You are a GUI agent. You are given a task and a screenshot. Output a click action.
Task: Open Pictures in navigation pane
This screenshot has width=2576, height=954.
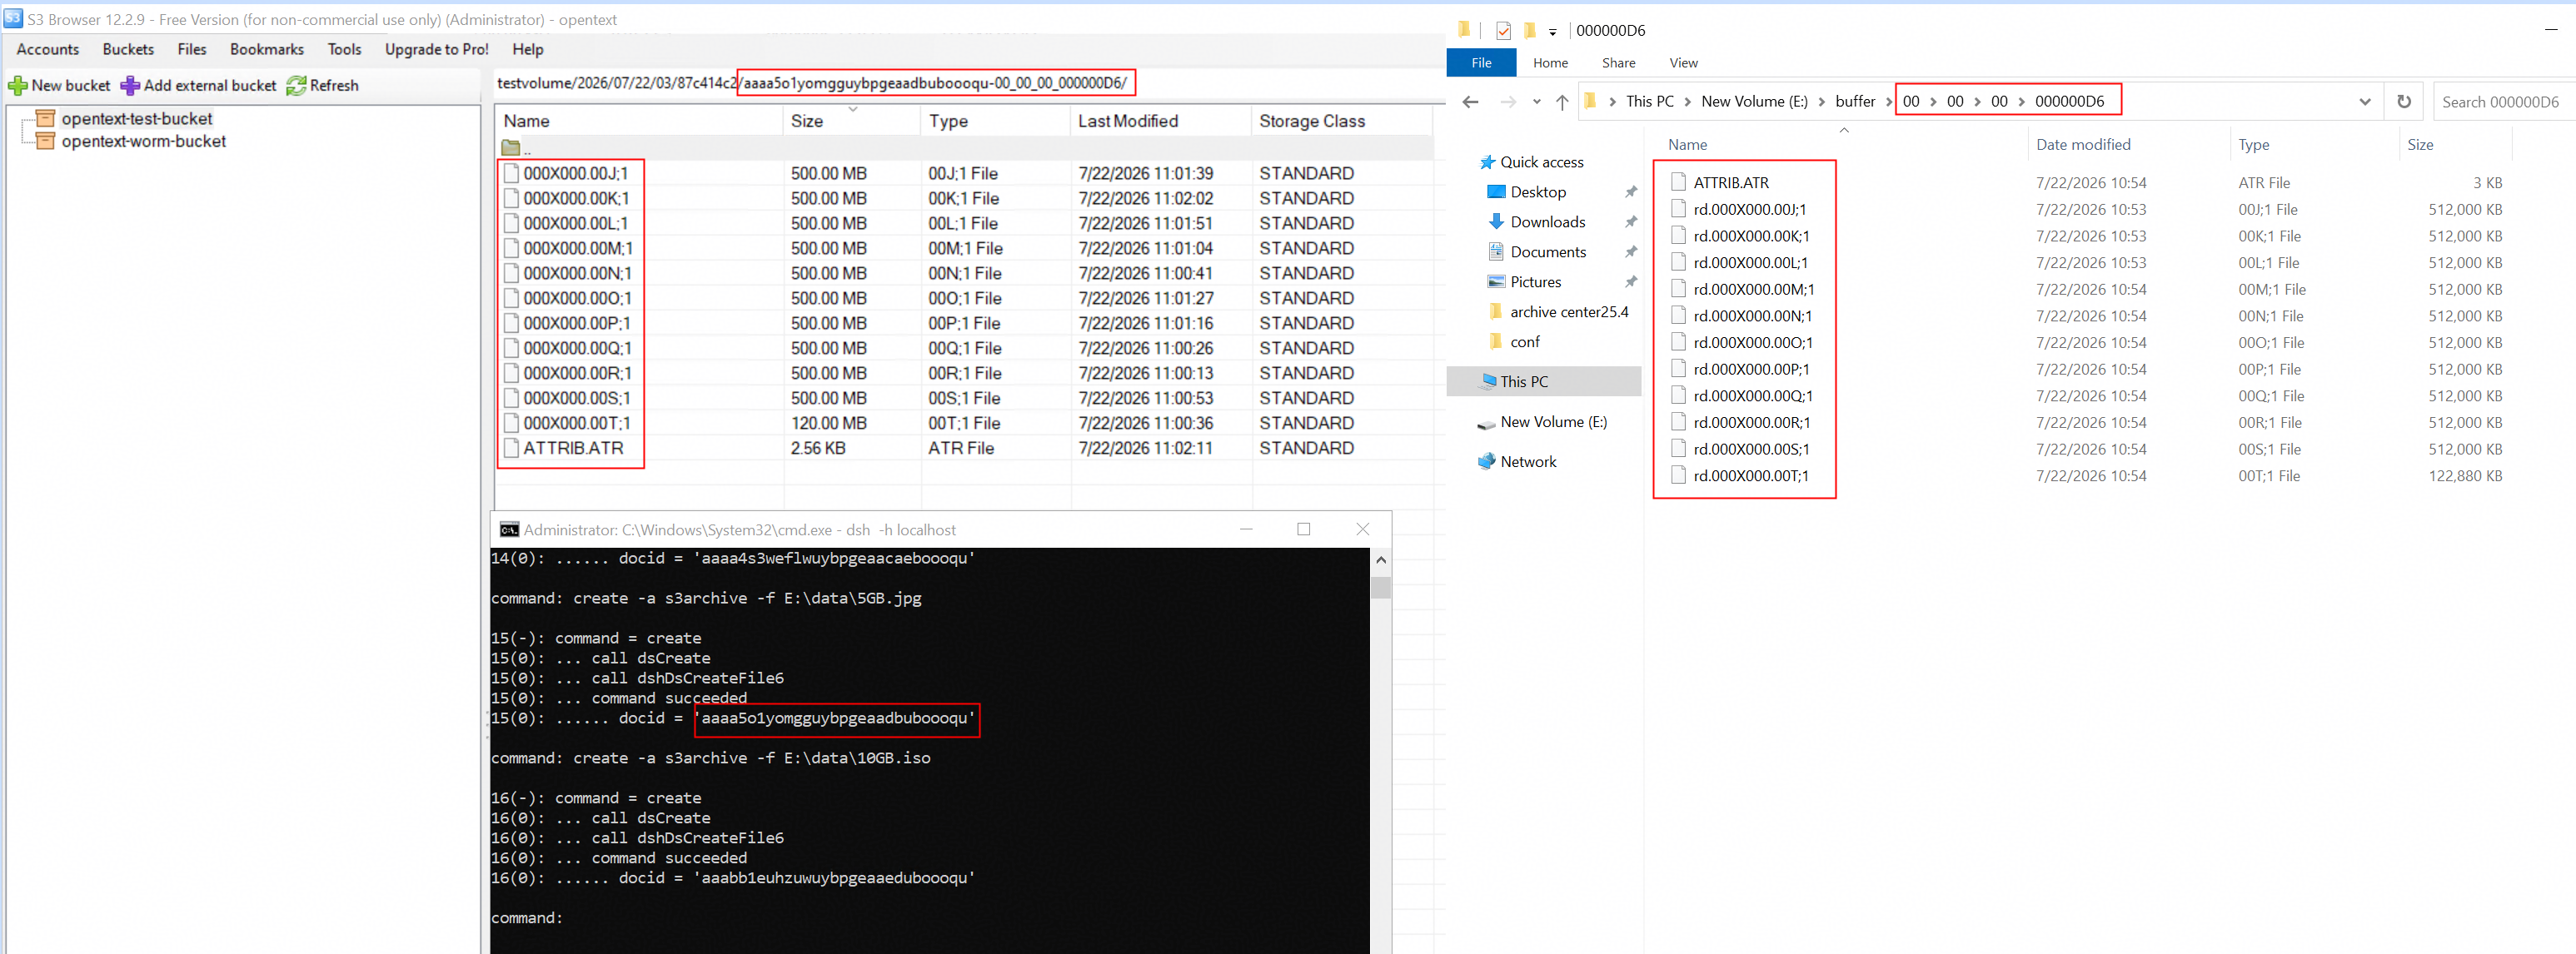coord(1535,282)
